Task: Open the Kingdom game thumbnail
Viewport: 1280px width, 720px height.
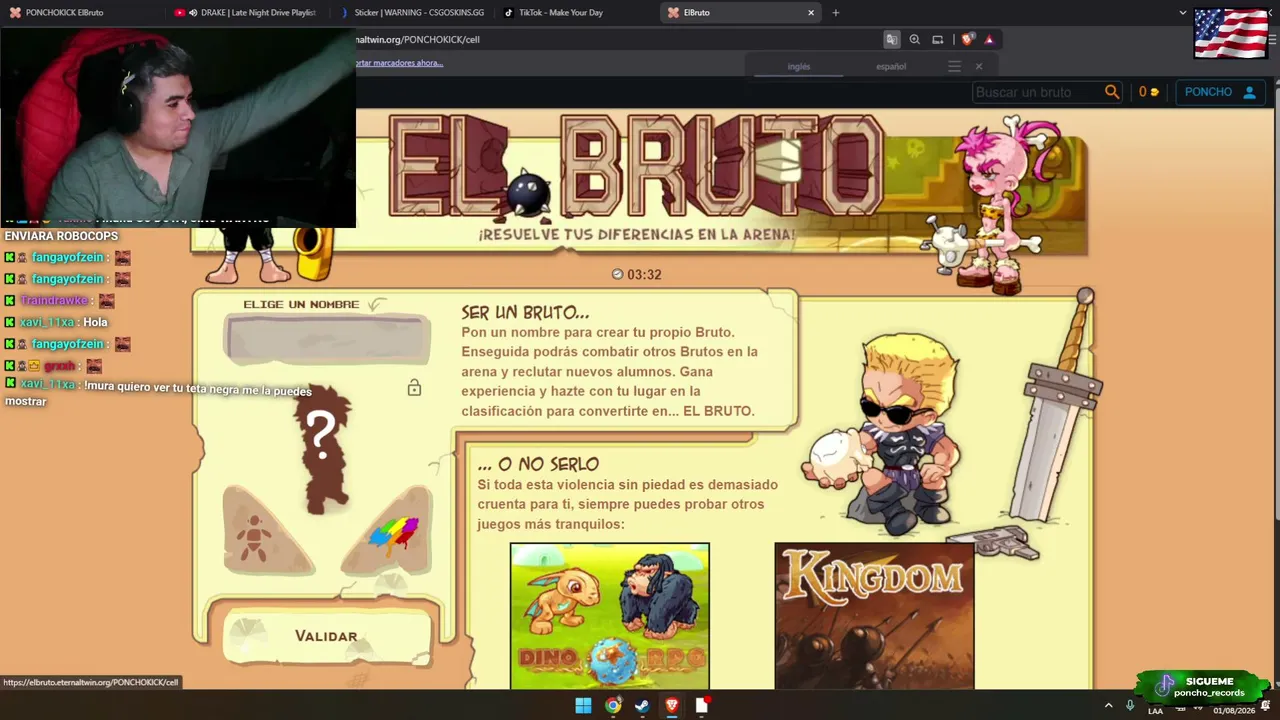Action: [874, 616]
